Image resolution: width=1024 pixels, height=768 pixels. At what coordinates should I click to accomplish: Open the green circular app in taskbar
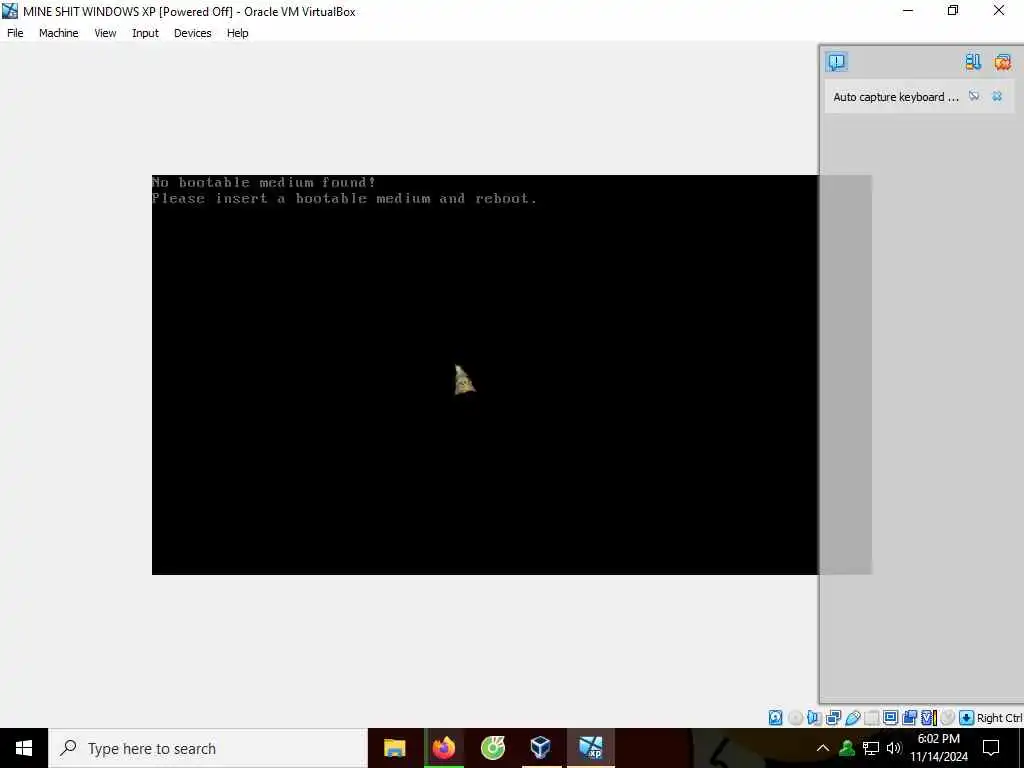pyautogui.click(x=493, y=748)
